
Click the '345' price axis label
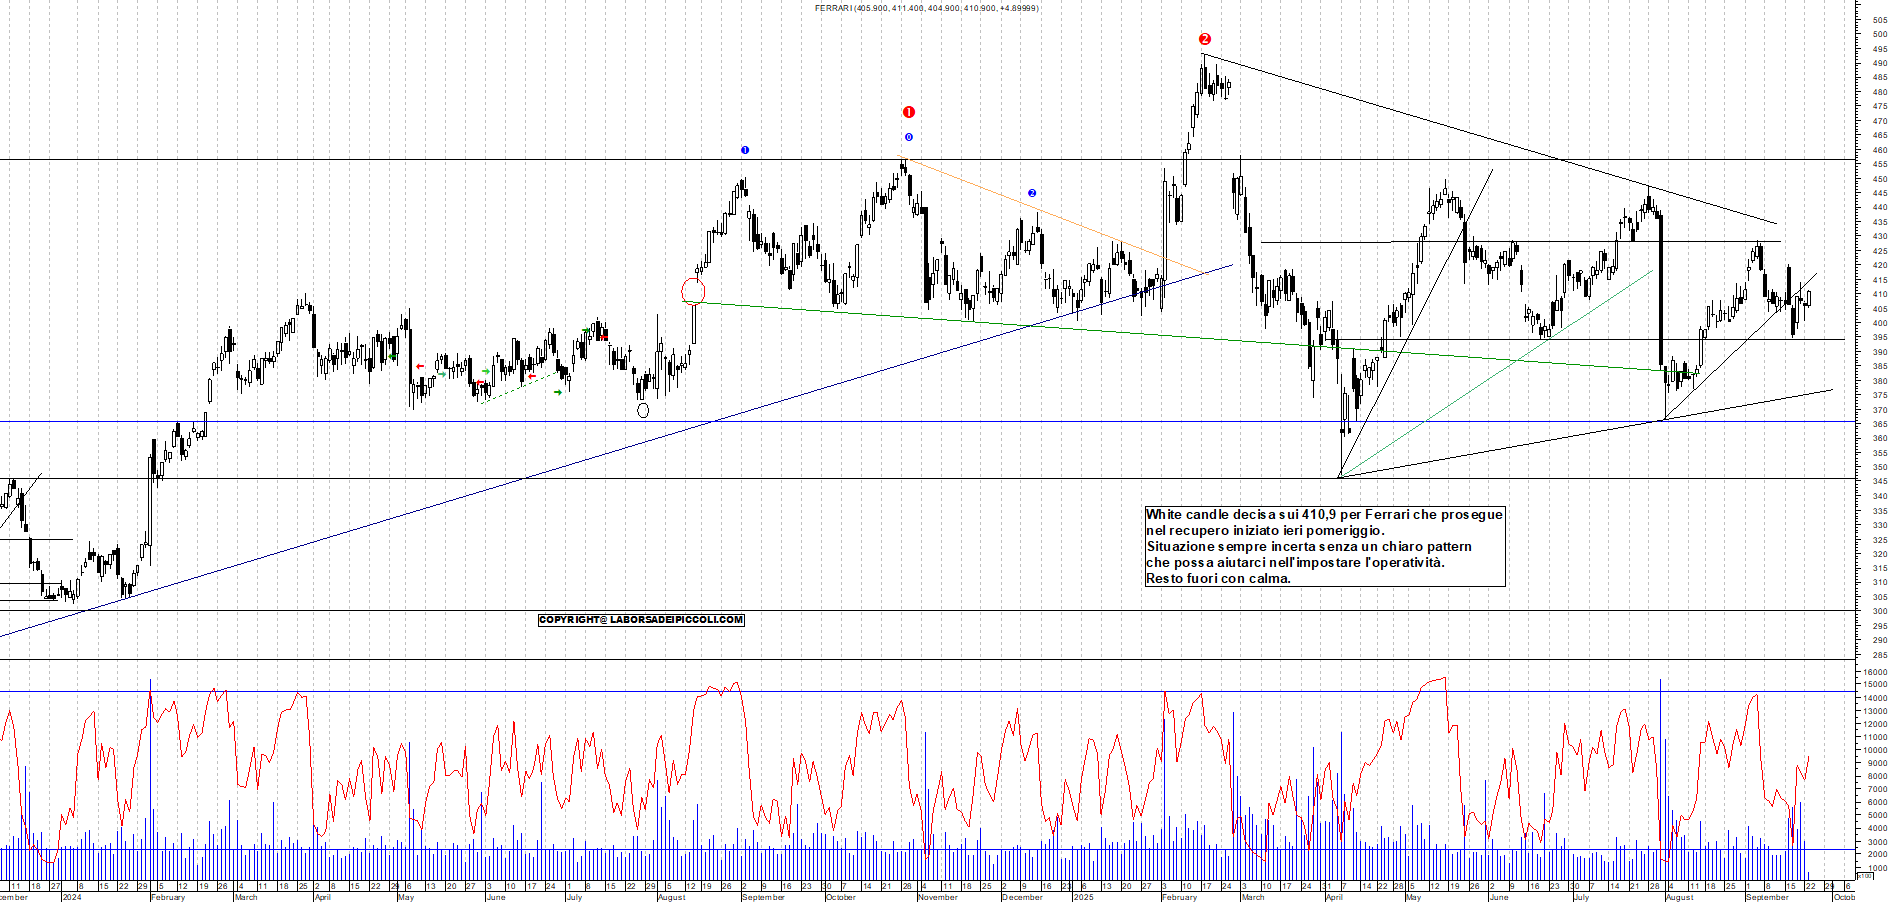click(1880, 482)
